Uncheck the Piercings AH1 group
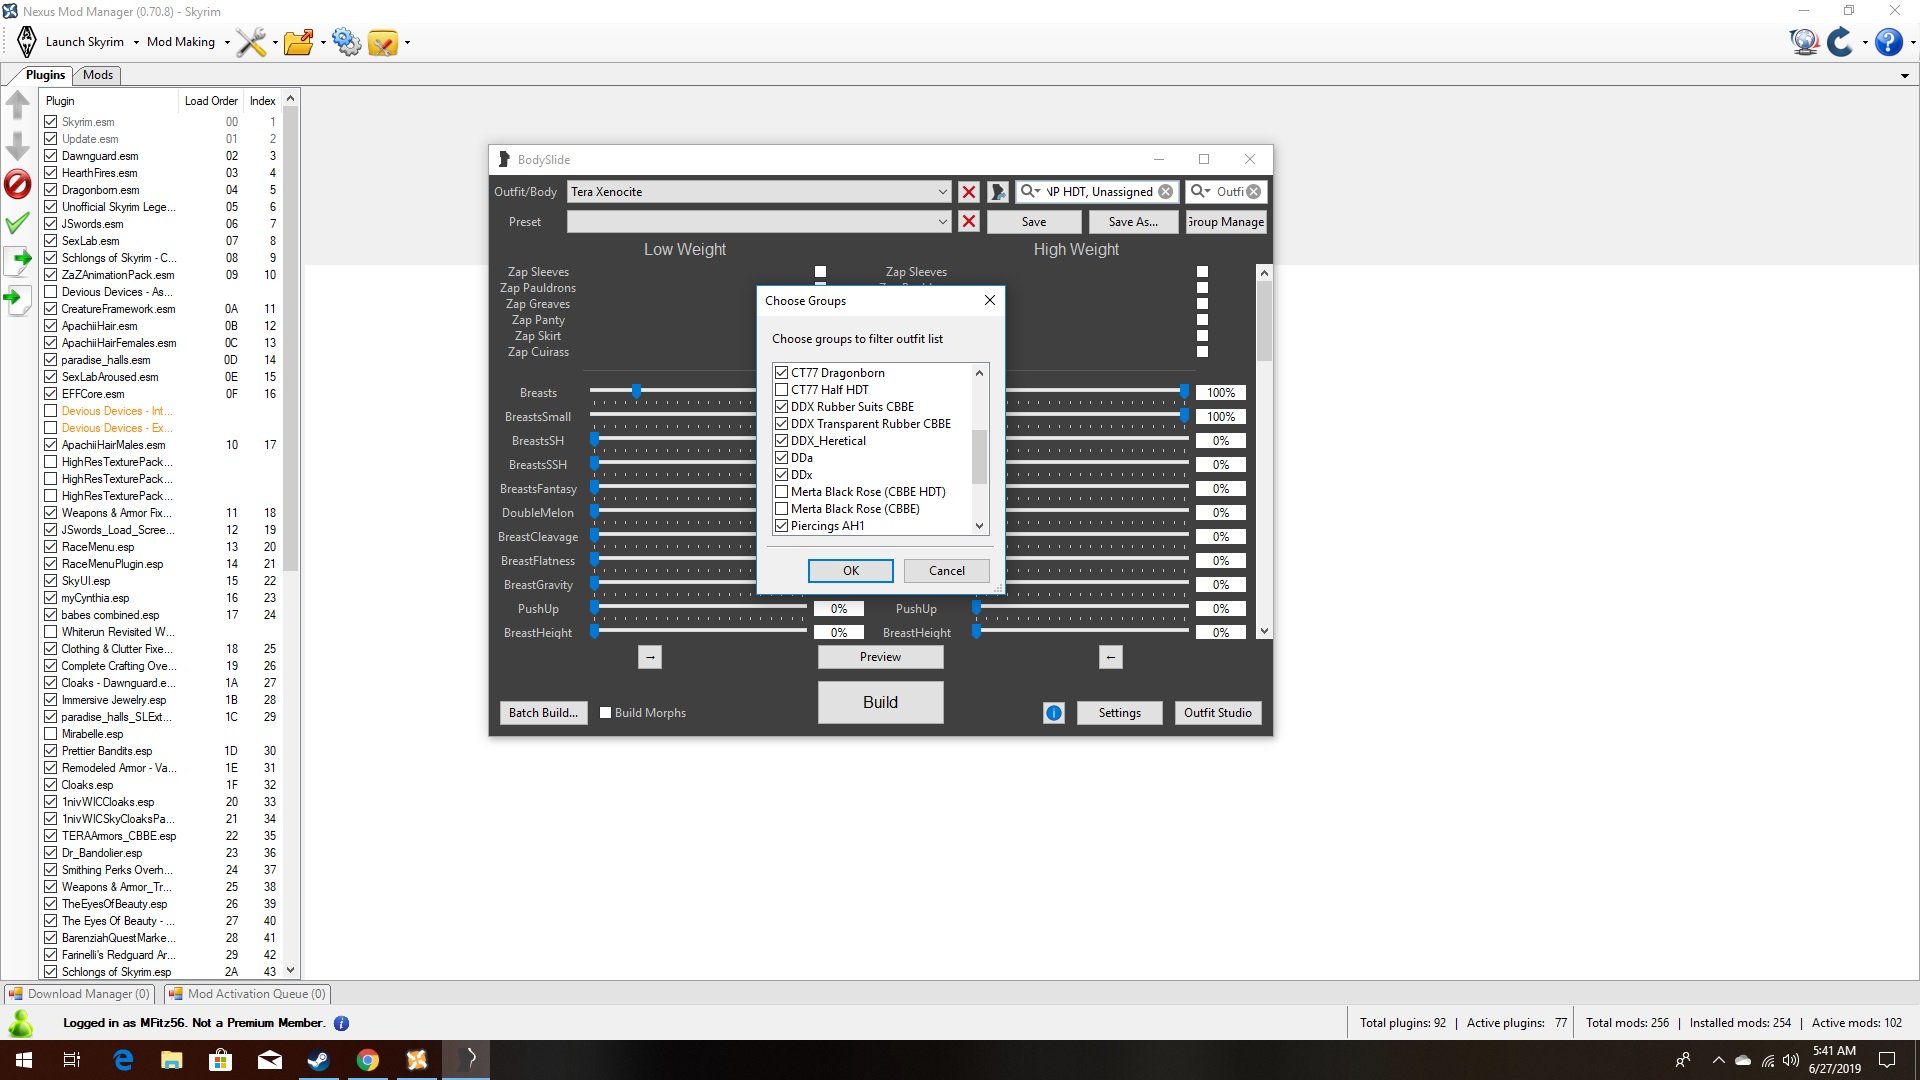Viewport: 1920px width, 1080px height. 782,526
